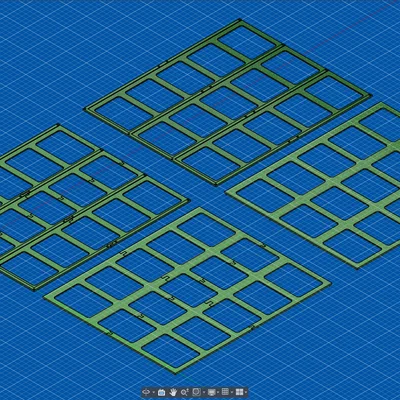Activate the Orbit navigation tool
The height and width of the screenshot is (400, 400).
[x=146, y=392]
